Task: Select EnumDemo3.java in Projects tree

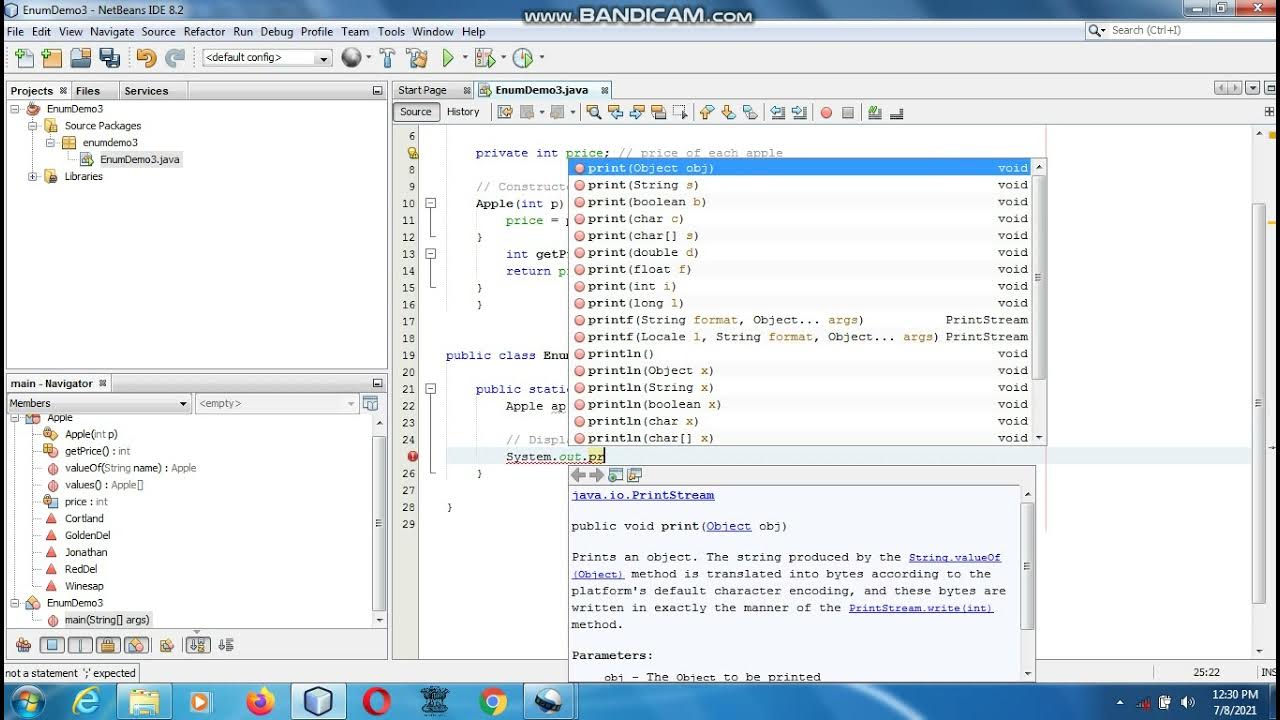Action: 140,159
